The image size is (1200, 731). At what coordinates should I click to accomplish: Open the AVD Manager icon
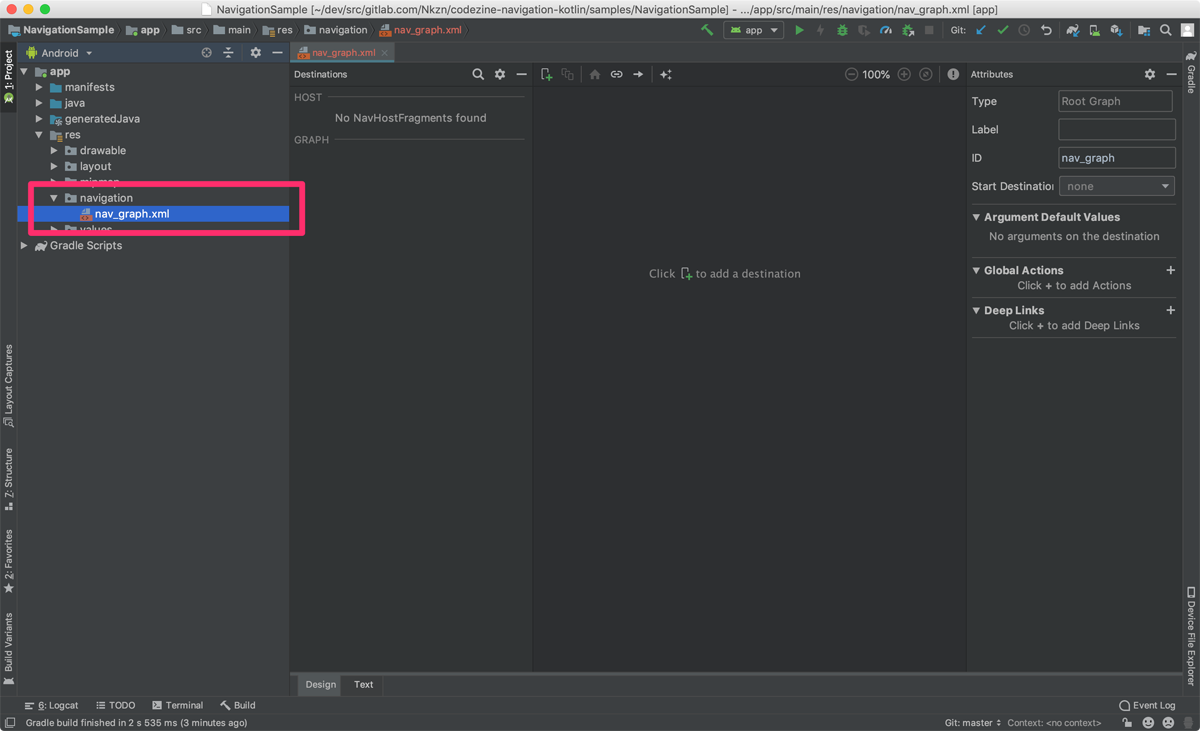click(1095, 30)
